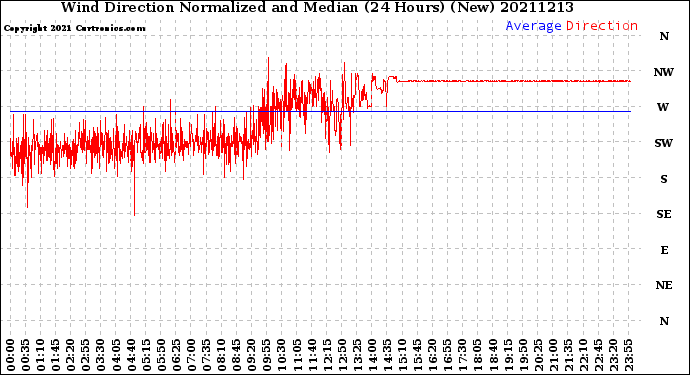This screenshot has height=375, width=690.
Task: Click the 19:15 time label
Action: pyautogui.click(x=507, y=355)
